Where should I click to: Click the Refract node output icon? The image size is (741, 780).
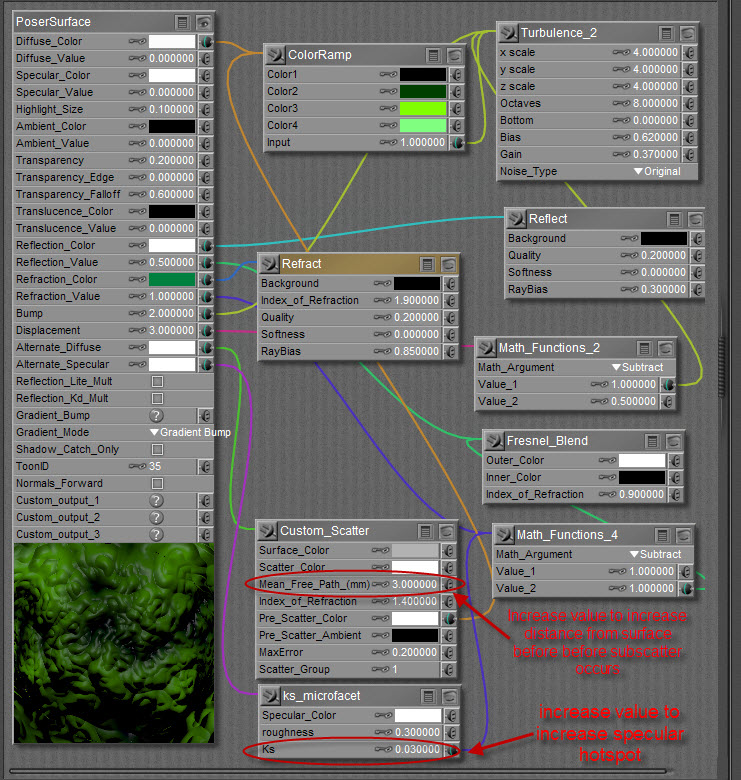coord(270,264)
